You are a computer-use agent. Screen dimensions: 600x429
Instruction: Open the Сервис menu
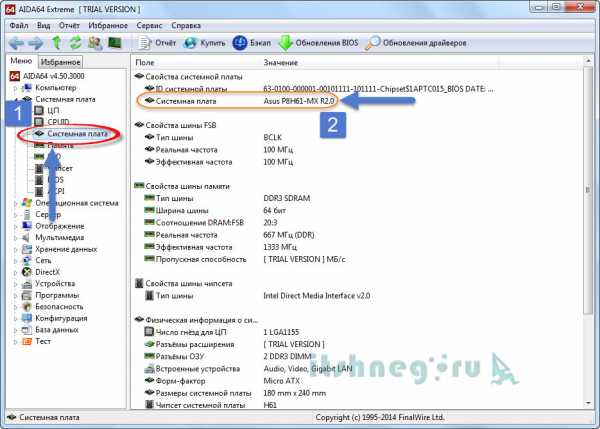pos(149,26)
